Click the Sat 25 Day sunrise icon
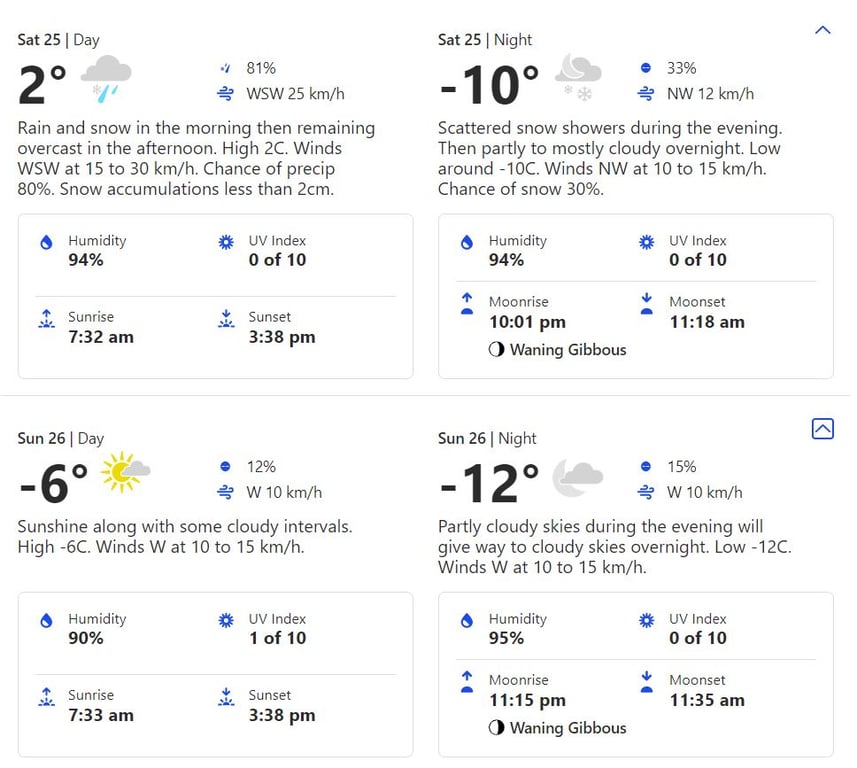 (x=46, y=320)
